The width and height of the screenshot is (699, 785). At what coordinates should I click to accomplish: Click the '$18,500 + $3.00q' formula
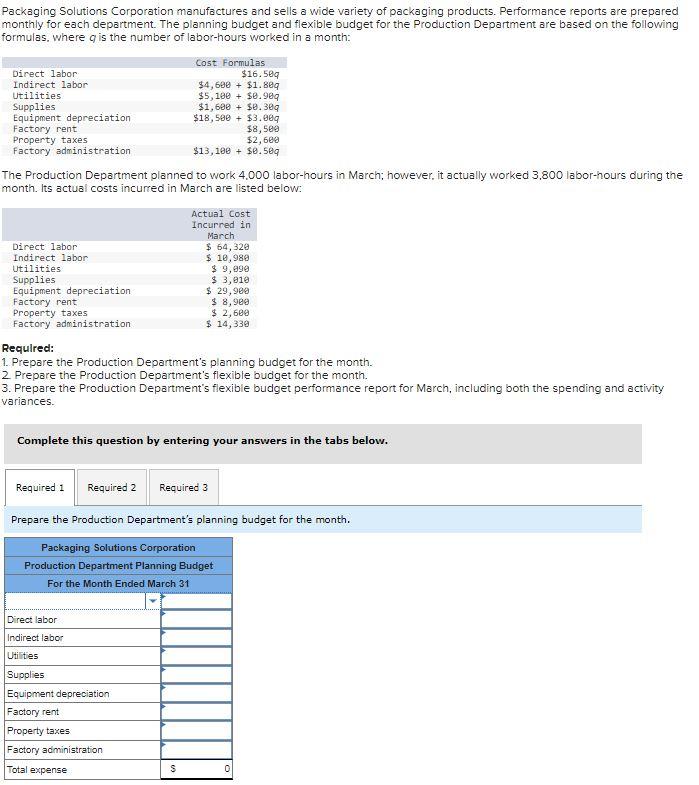pos(236,118)
